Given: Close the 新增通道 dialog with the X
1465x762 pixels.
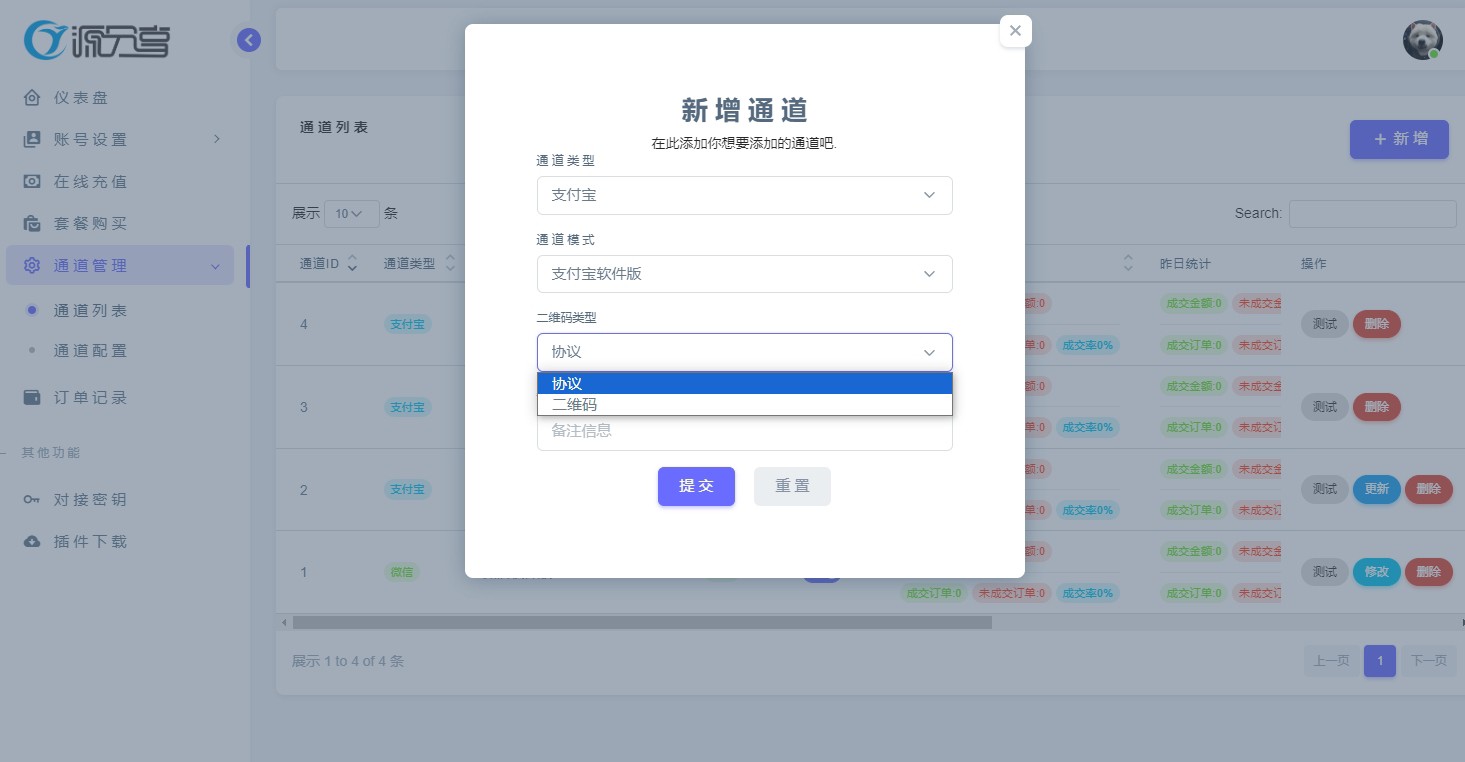Looking at the screenshot, I should pyautogui.click(x=1015, y=31).
